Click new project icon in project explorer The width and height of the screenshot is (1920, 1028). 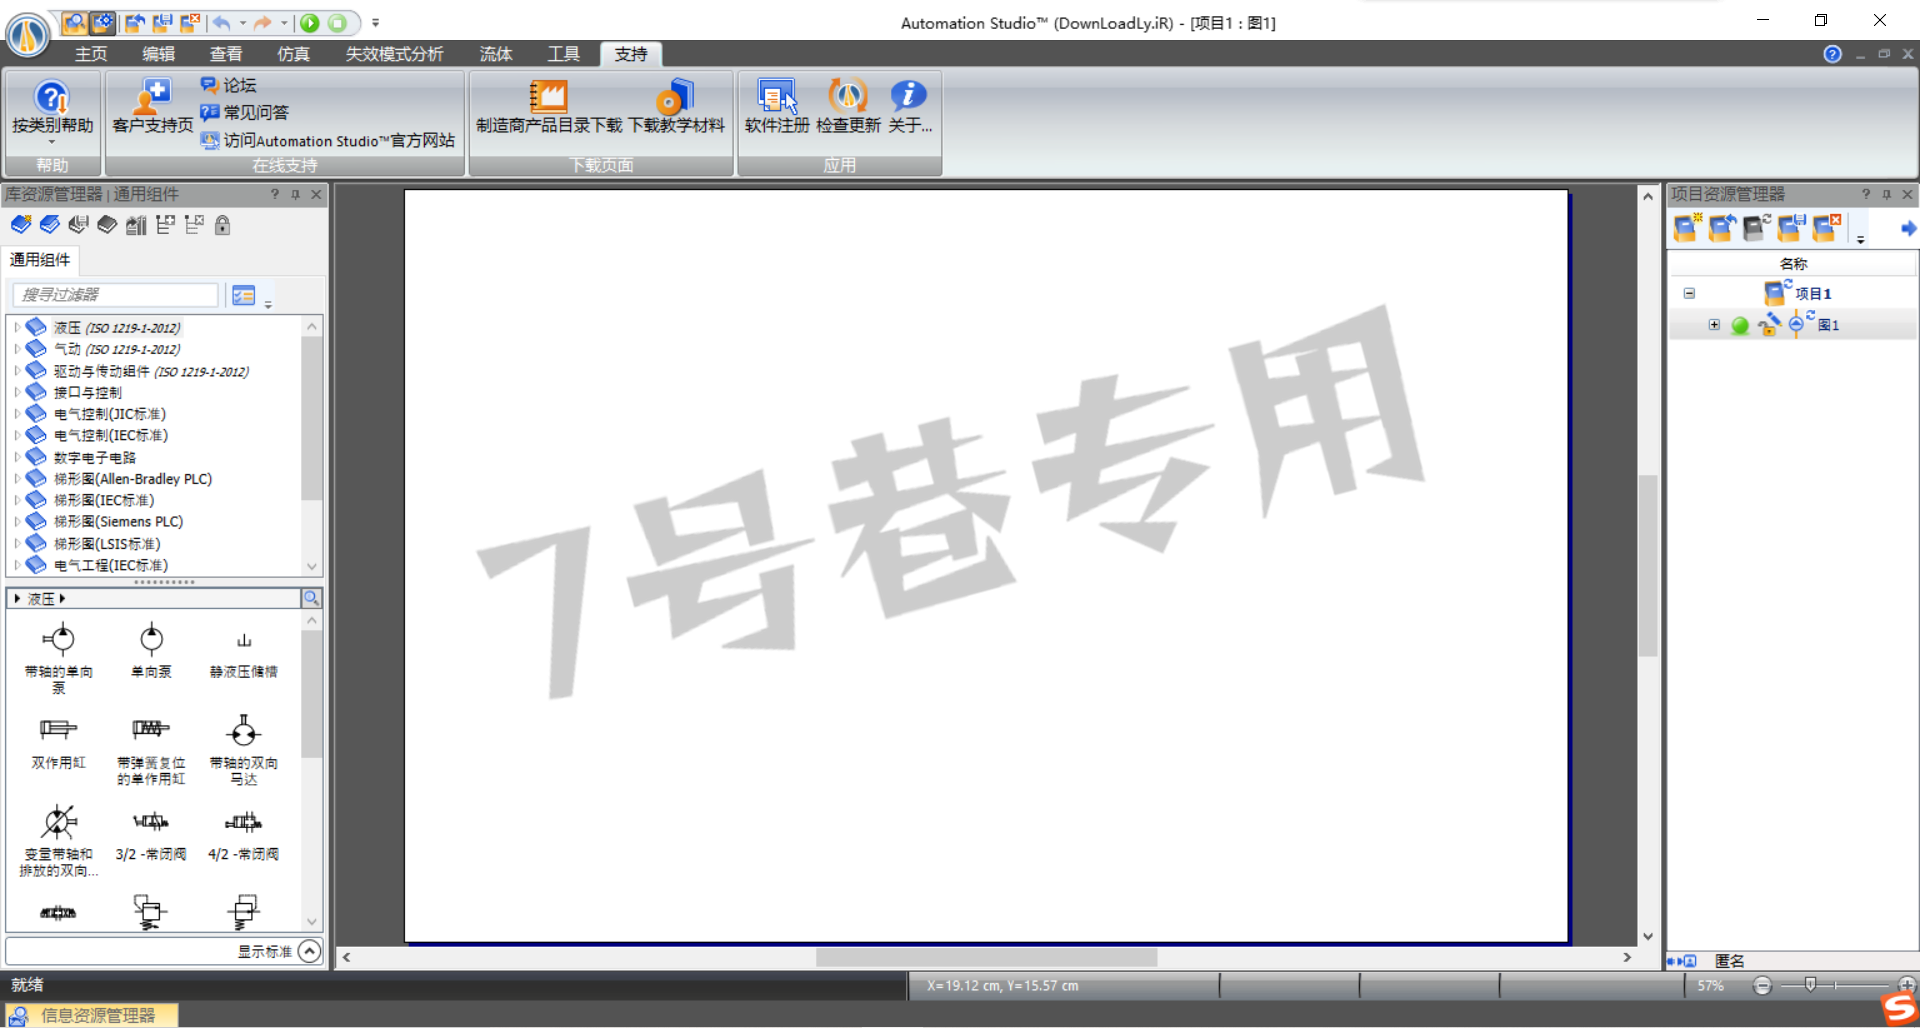[1687, 228]
